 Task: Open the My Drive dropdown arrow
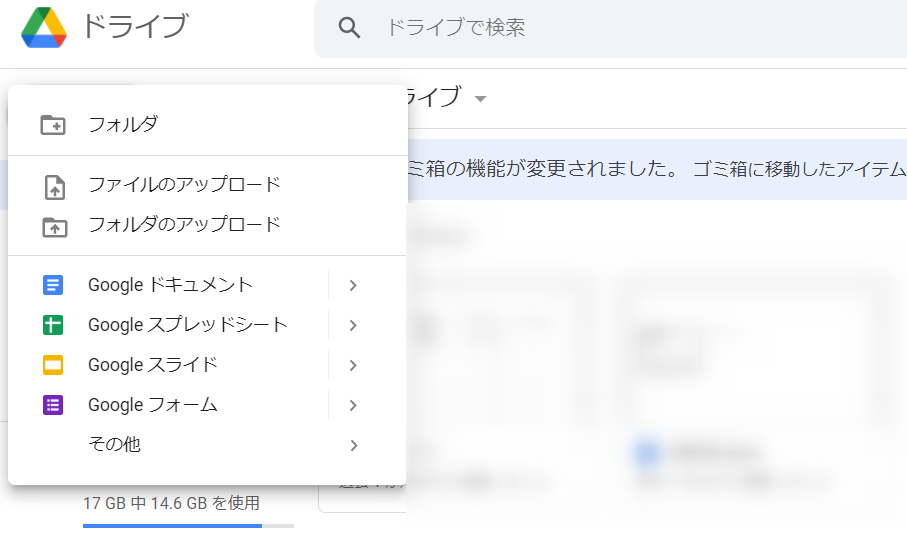[x=481, y=99]
